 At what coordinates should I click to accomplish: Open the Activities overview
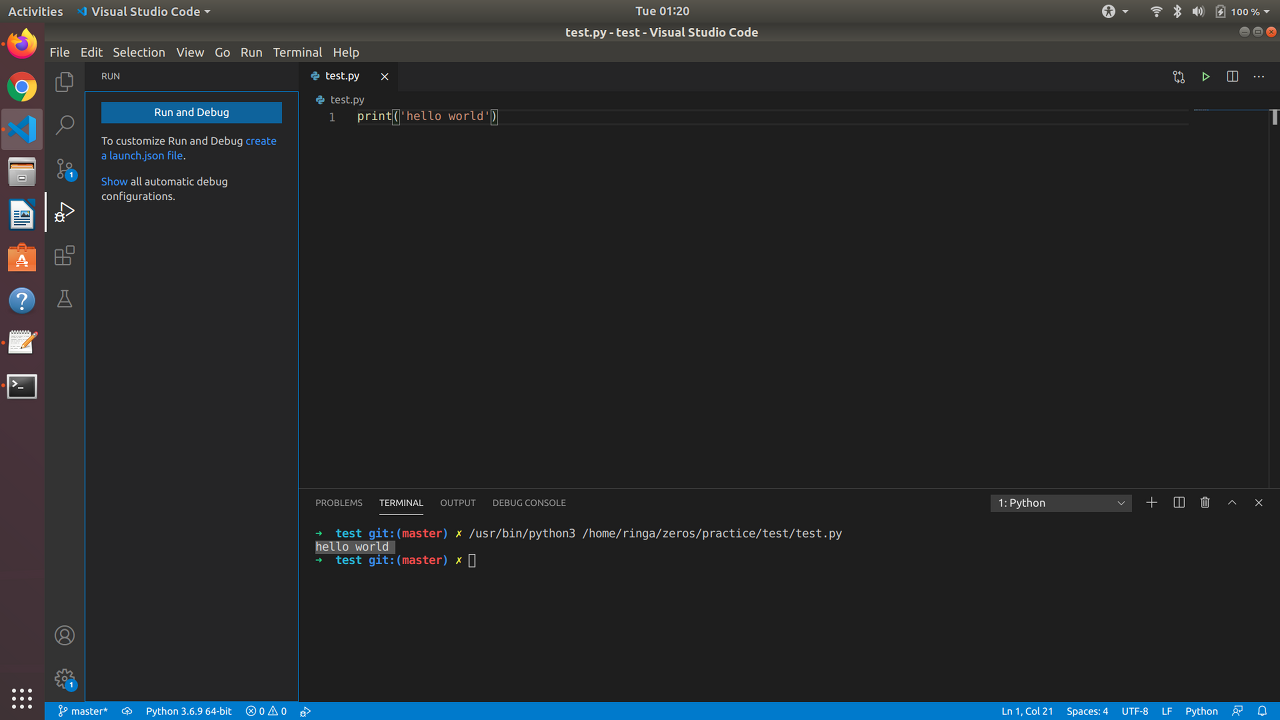pos(35,11)
